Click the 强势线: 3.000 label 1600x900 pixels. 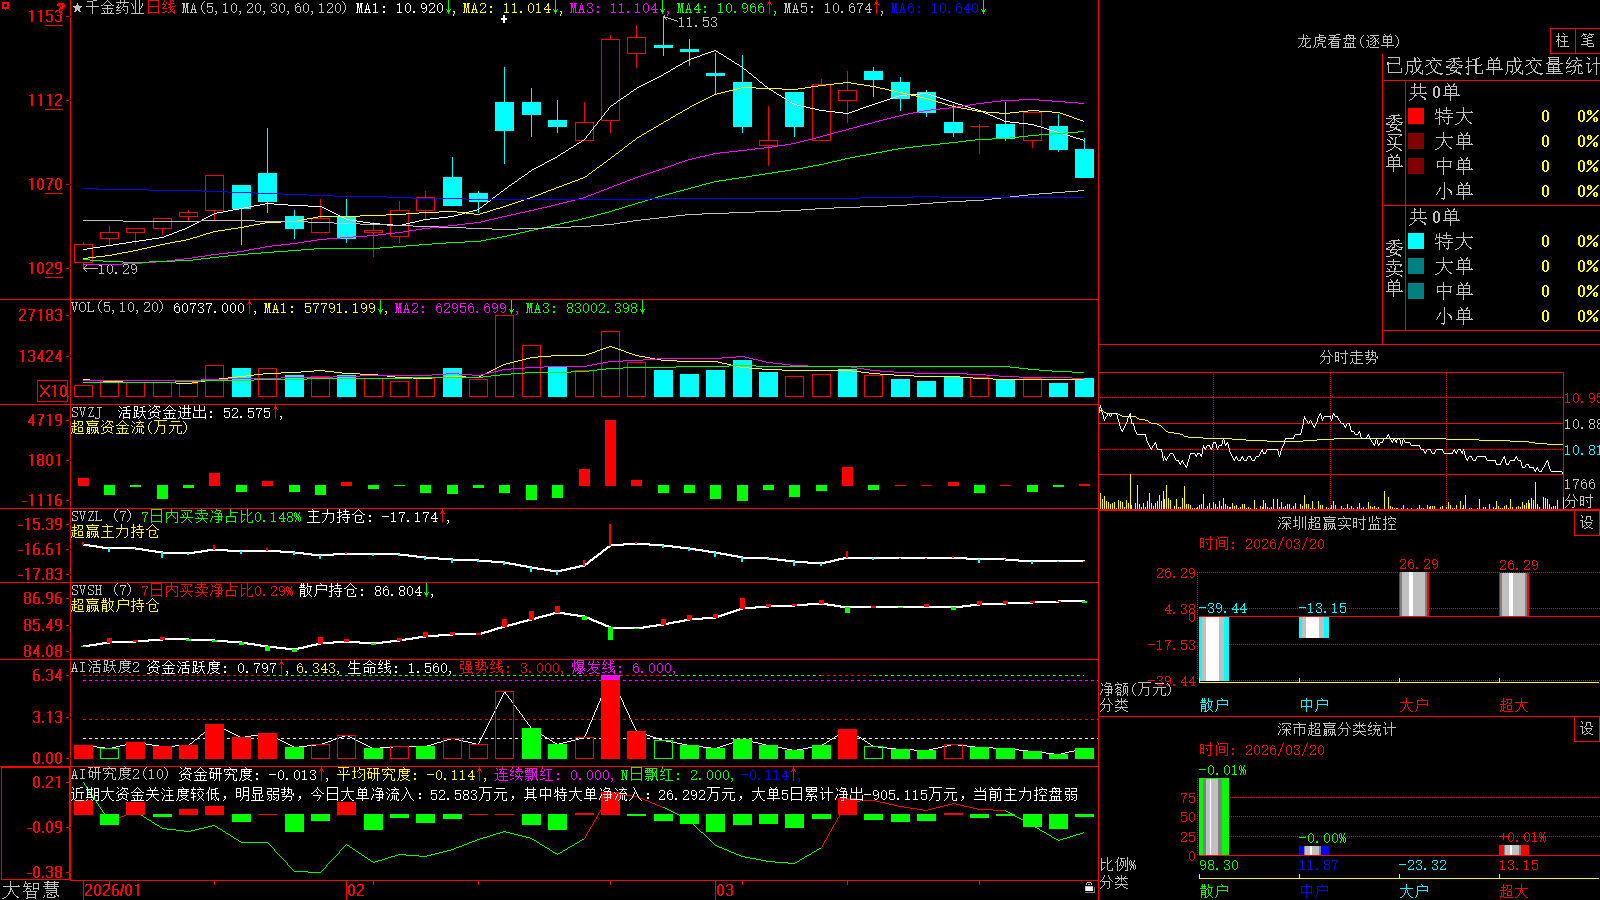(x=511, y=668)
